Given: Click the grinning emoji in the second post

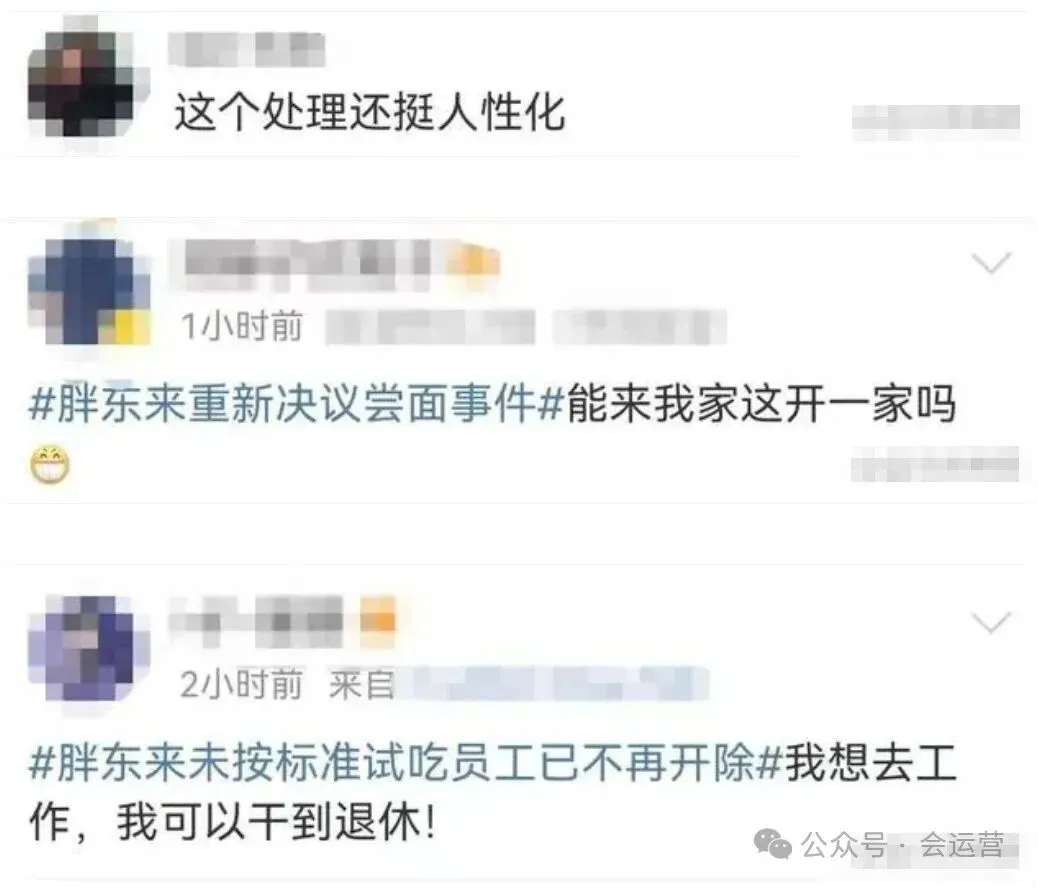Looking at the screenshot, I should point(50,465).
